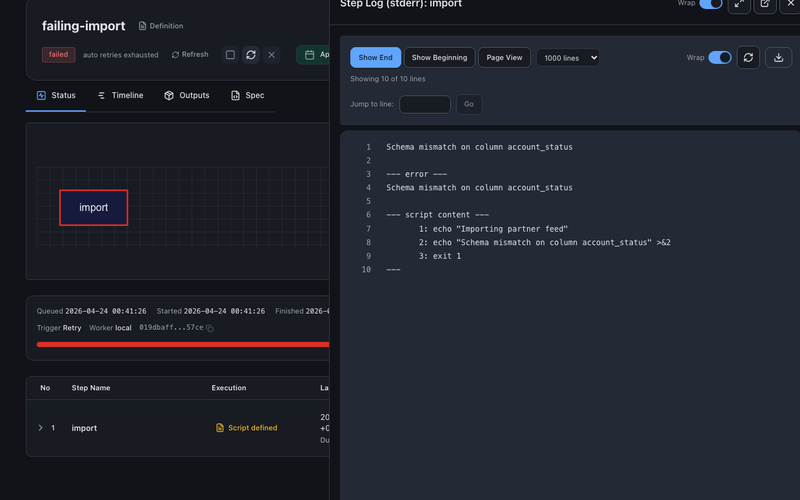The width and height of the screenshot is (800, 500).
Task: Click the Timeline tab icon
Action: click(101, 95)
